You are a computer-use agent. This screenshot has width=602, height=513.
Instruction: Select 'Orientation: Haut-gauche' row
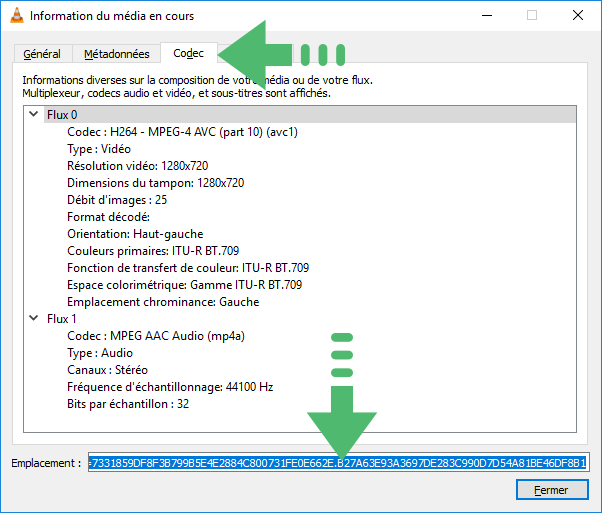(135, 234)
